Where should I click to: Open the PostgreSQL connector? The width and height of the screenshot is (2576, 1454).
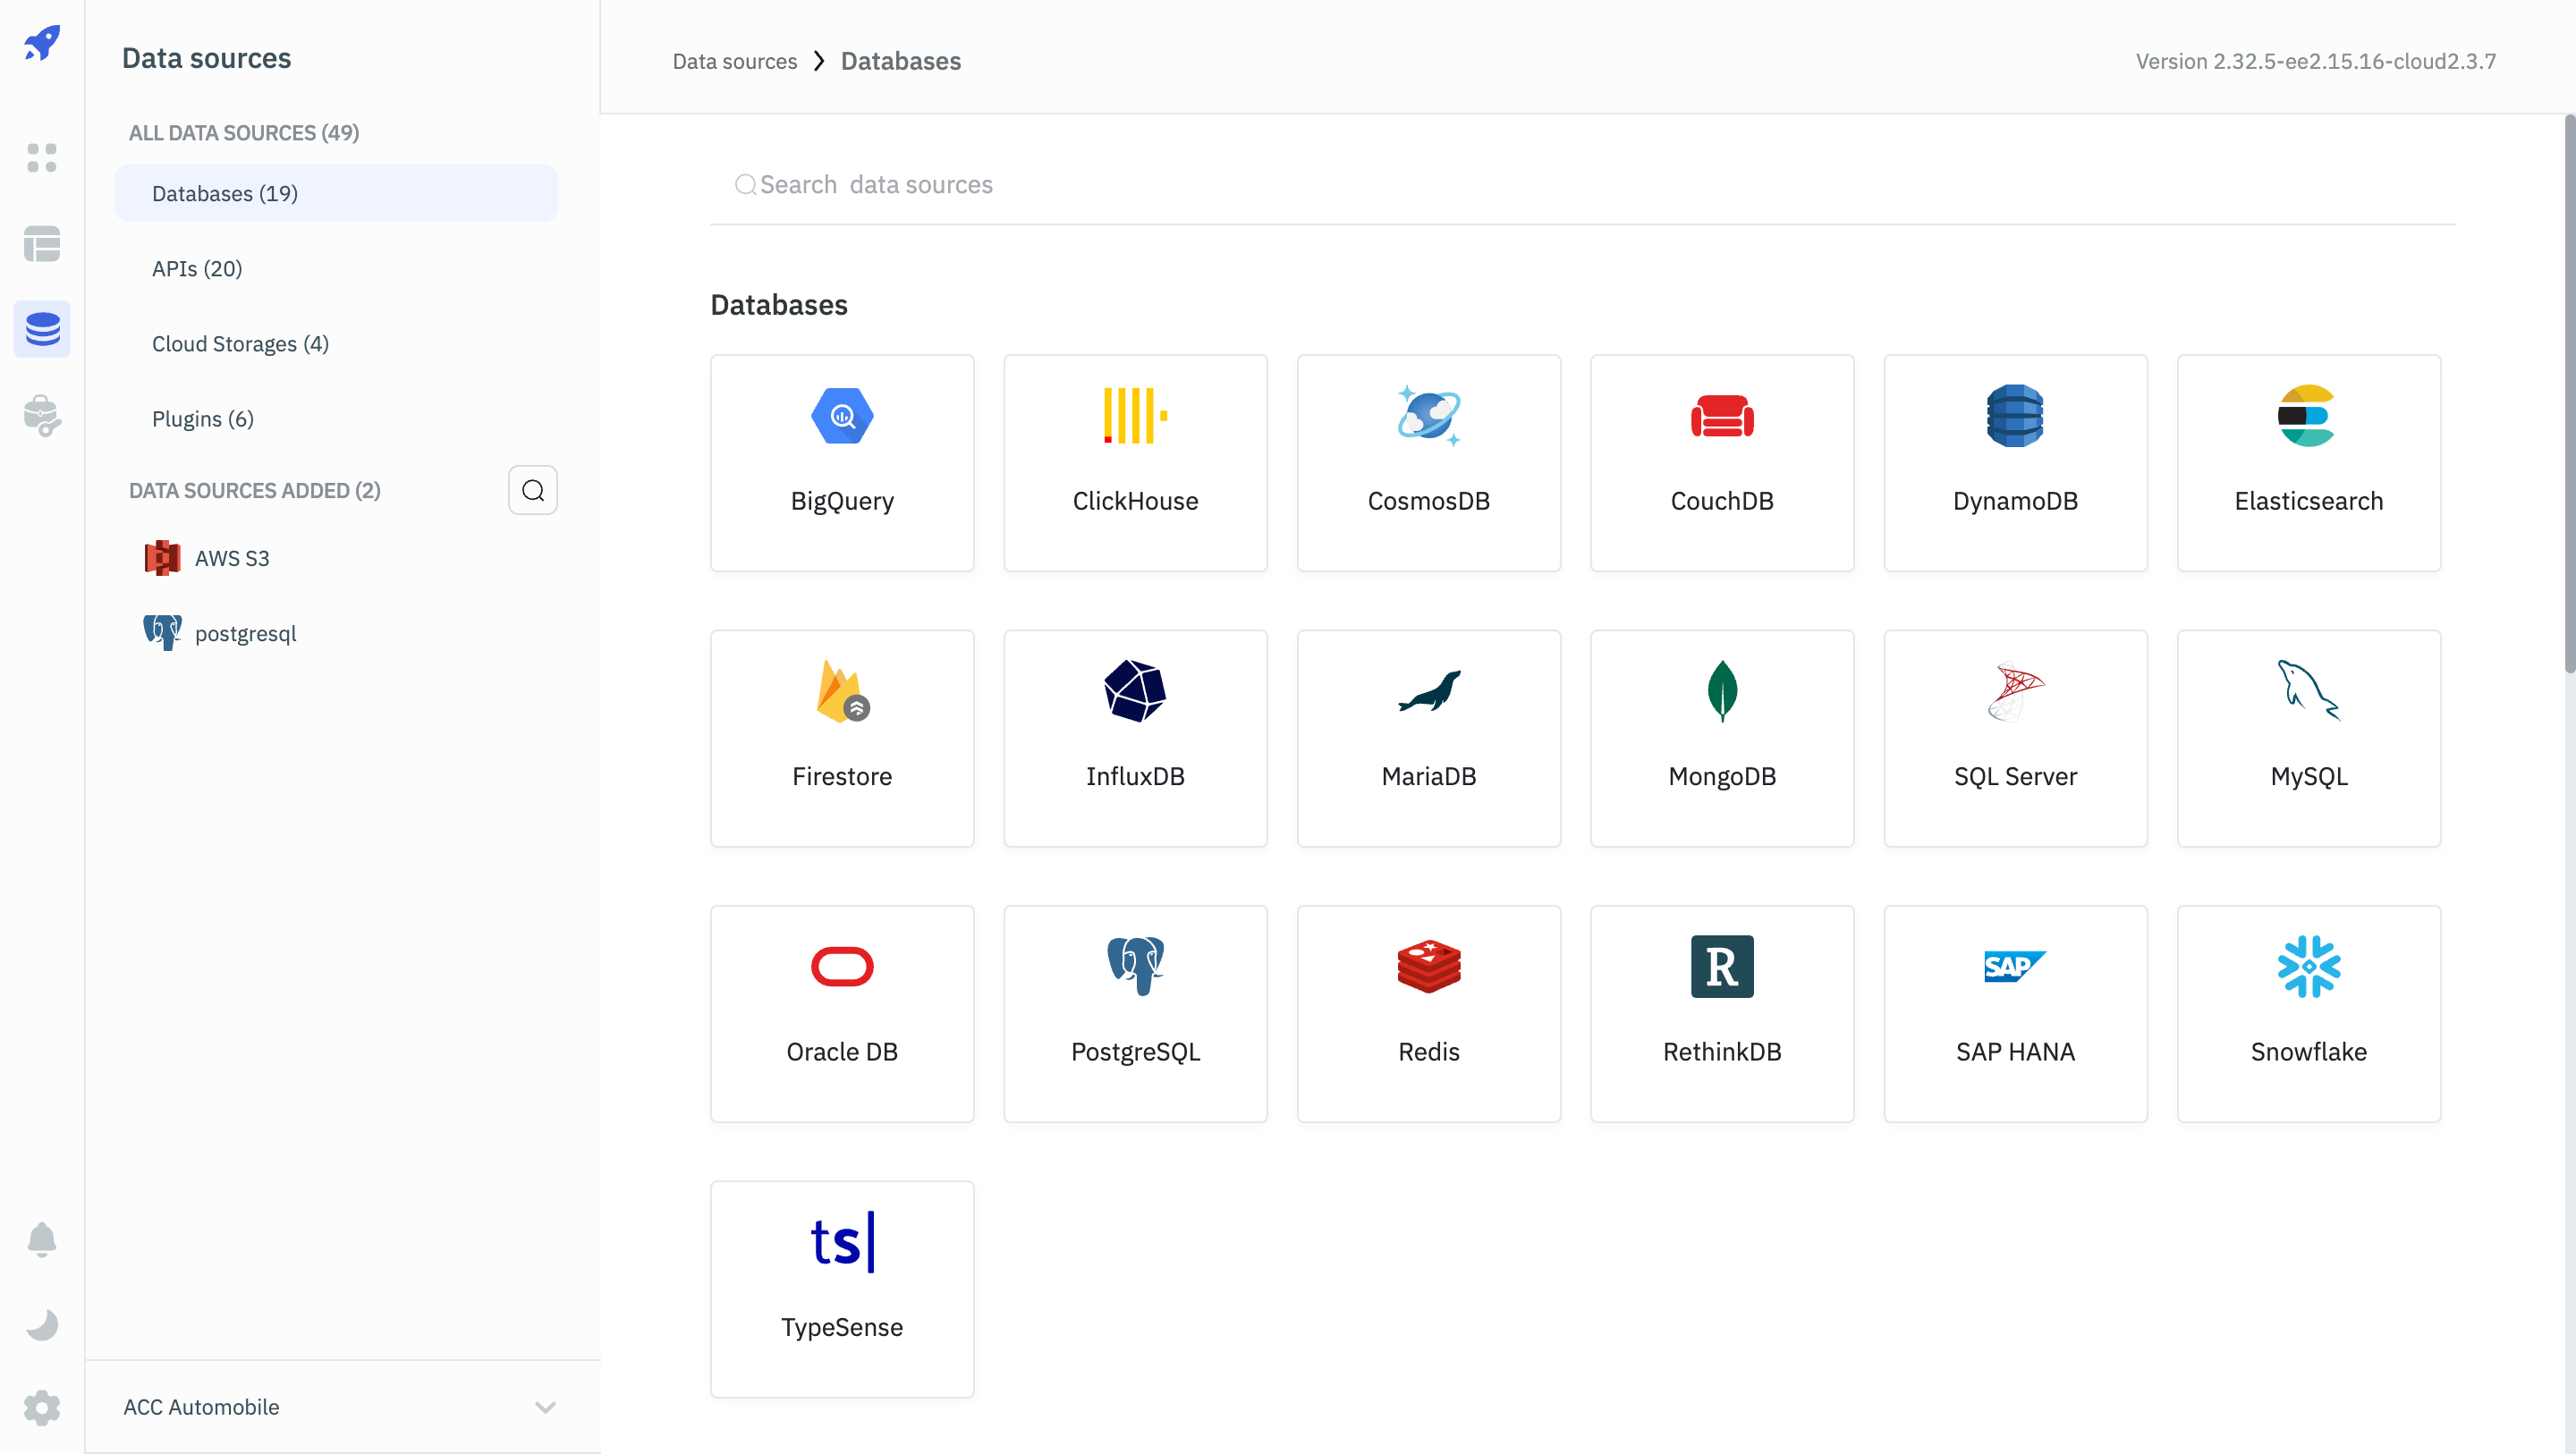1134,1011
